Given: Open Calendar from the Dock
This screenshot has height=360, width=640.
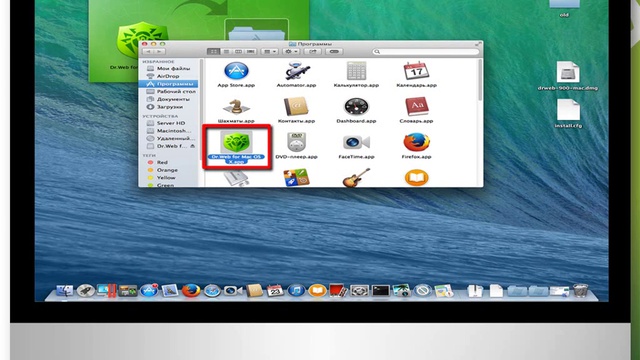Looking at the screenshot, I should click(275, 291).
